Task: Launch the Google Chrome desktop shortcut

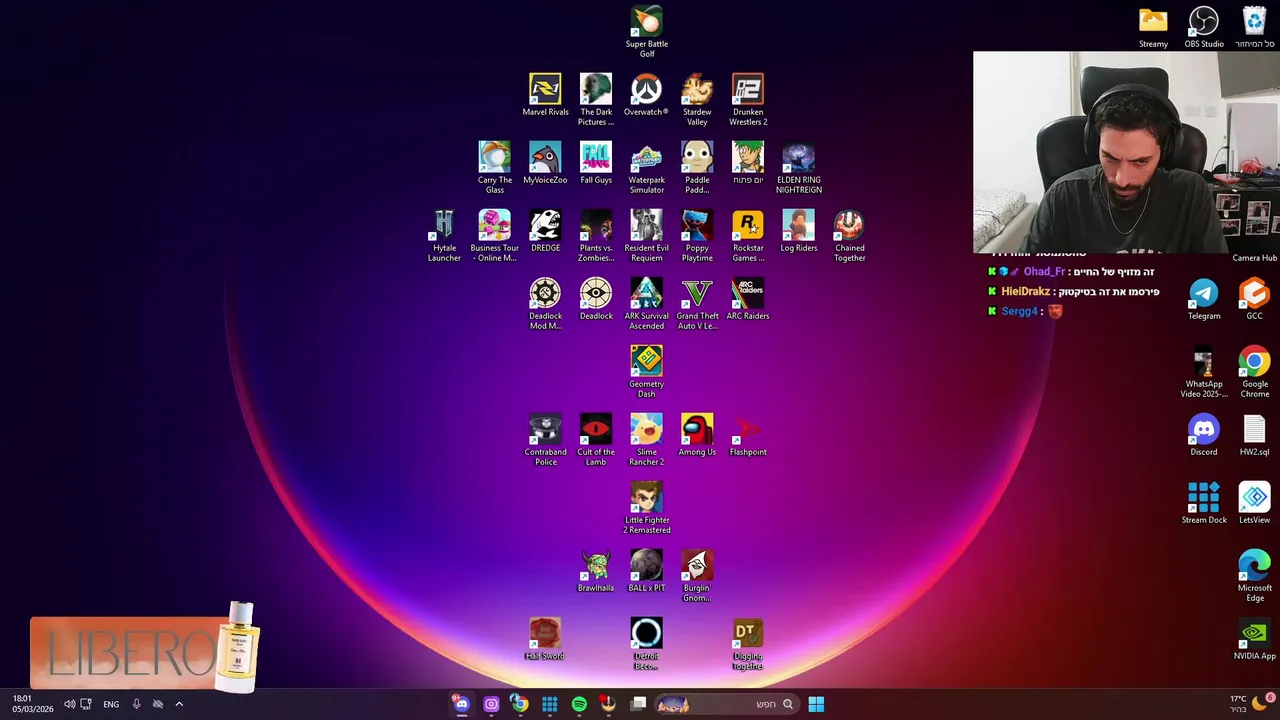Action: [x=1254, y=371]
